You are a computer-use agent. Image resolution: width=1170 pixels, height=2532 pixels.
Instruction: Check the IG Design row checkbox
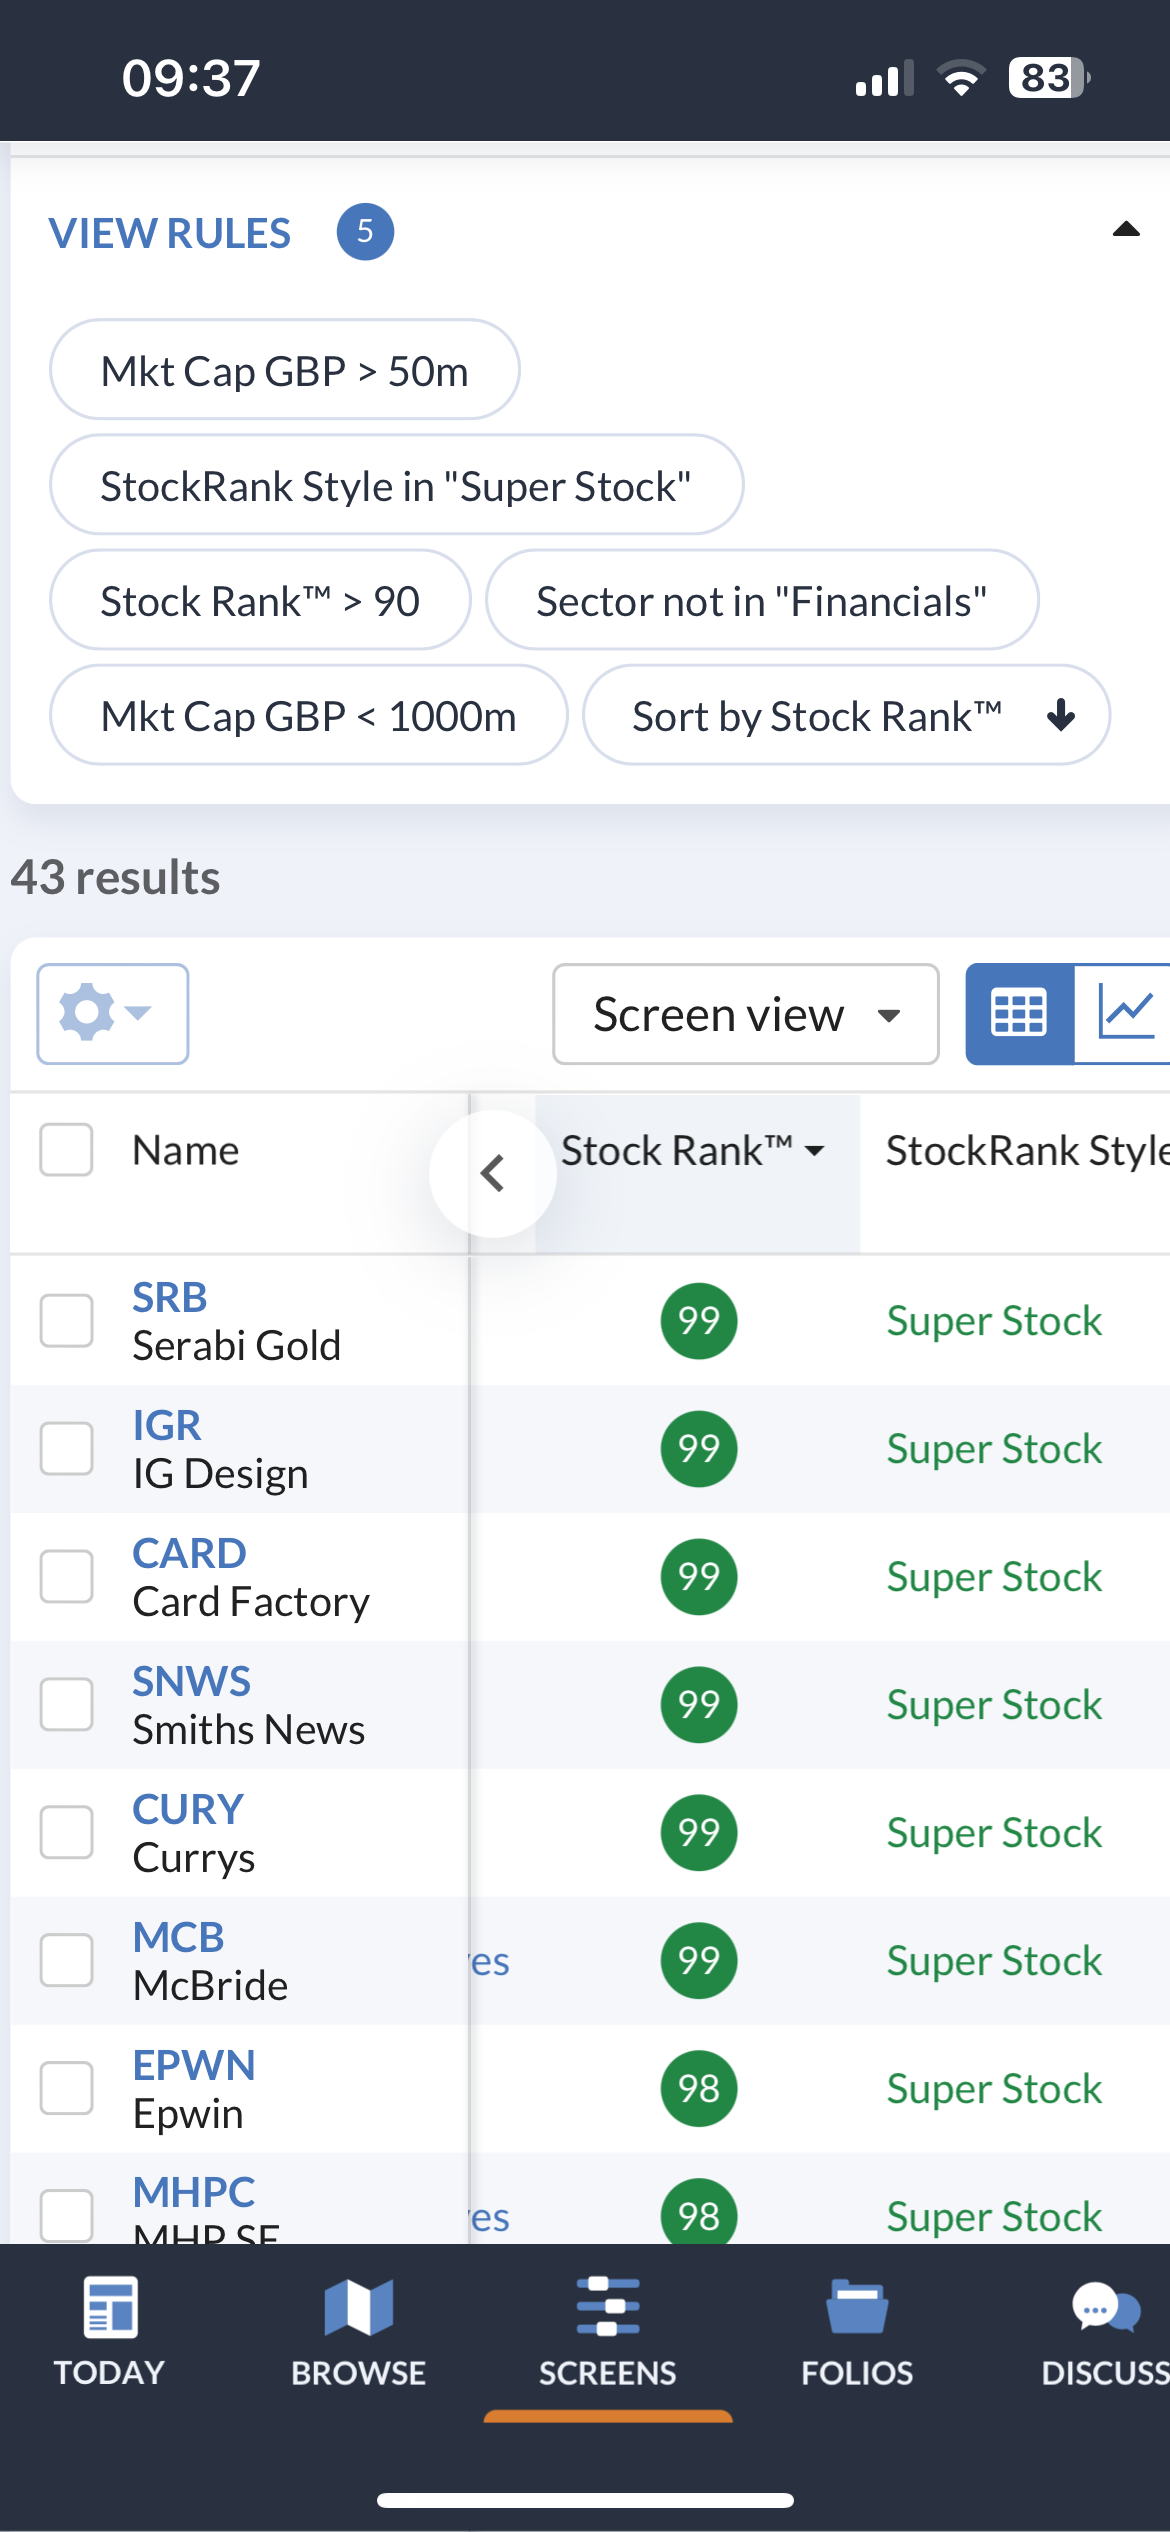[x=66, y=1449]
